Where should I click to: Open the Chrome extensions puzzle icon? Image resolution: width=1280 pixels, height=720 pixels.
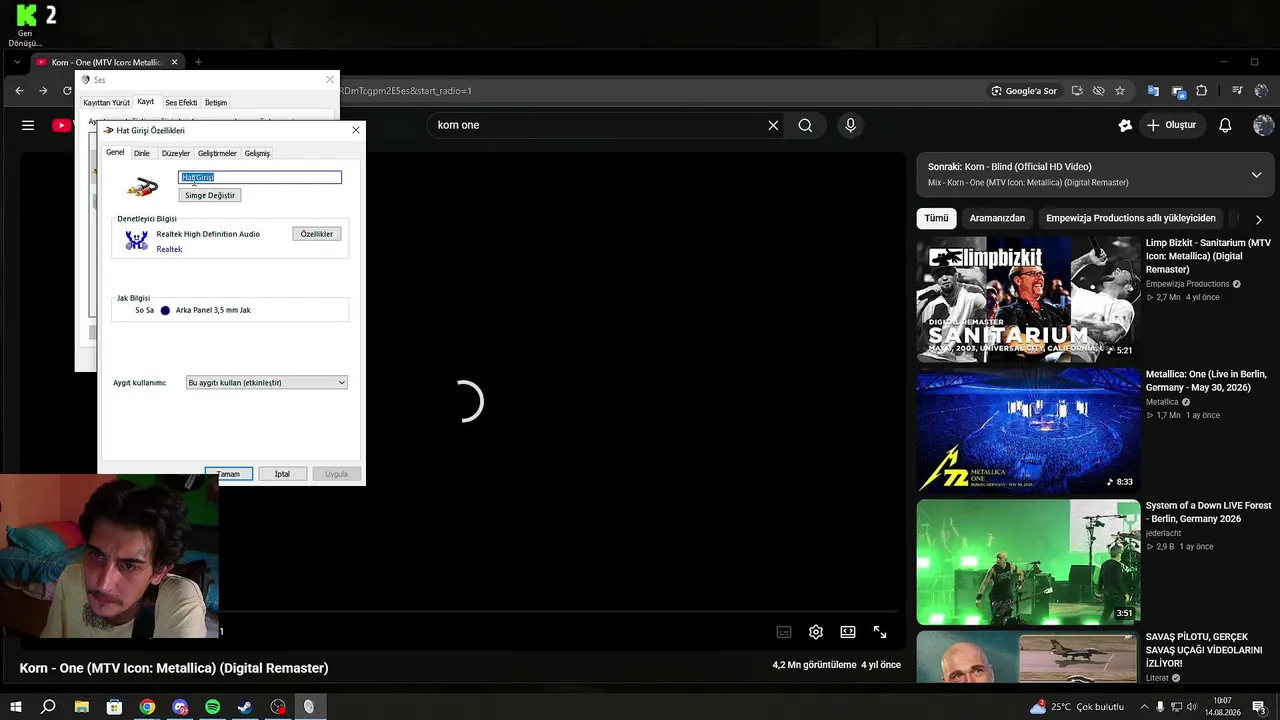[1202, 90]
